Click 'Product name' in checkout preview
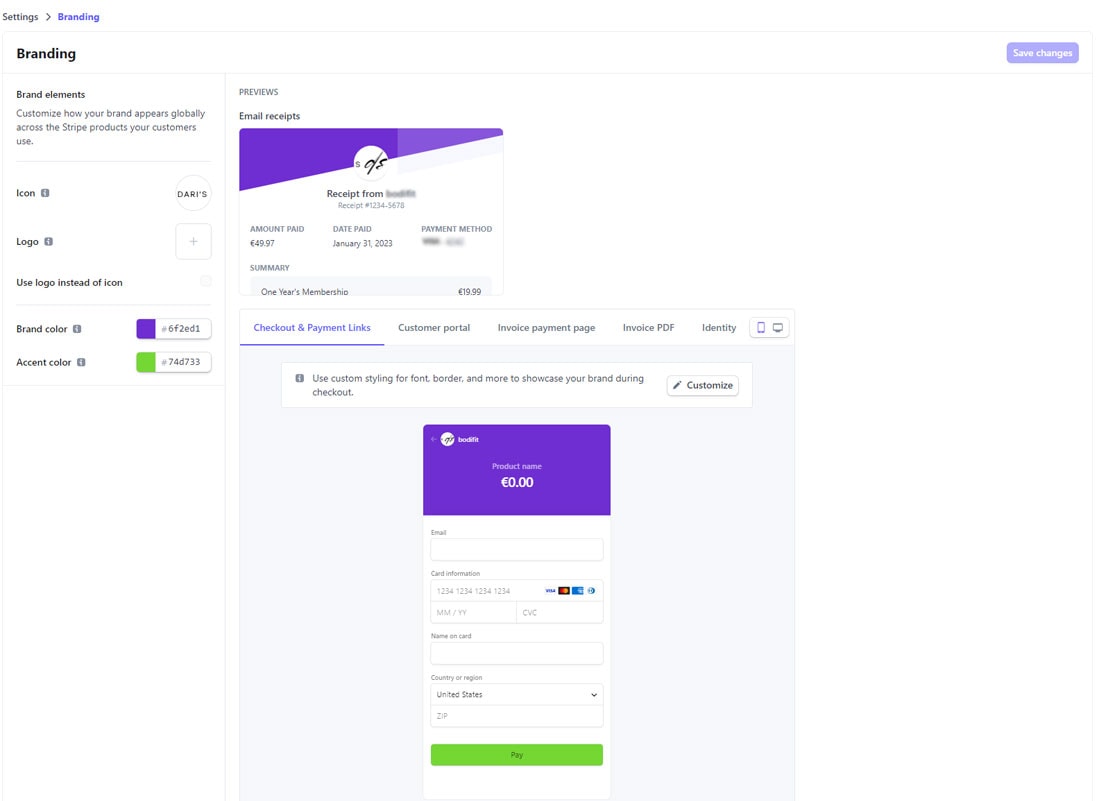The image size is (1097, 801). coord(516,466)
